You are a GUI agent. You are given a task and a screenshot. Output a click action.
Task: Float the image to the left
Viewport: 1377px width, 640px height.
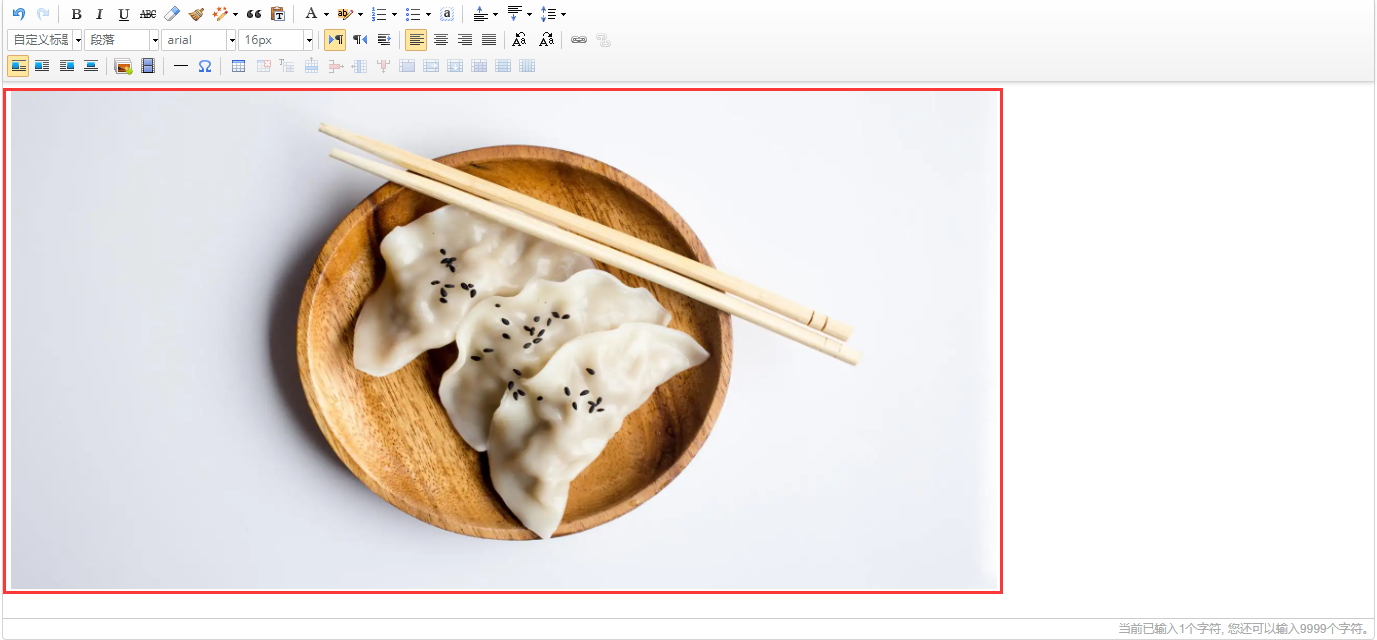click(x=42, y=66)
